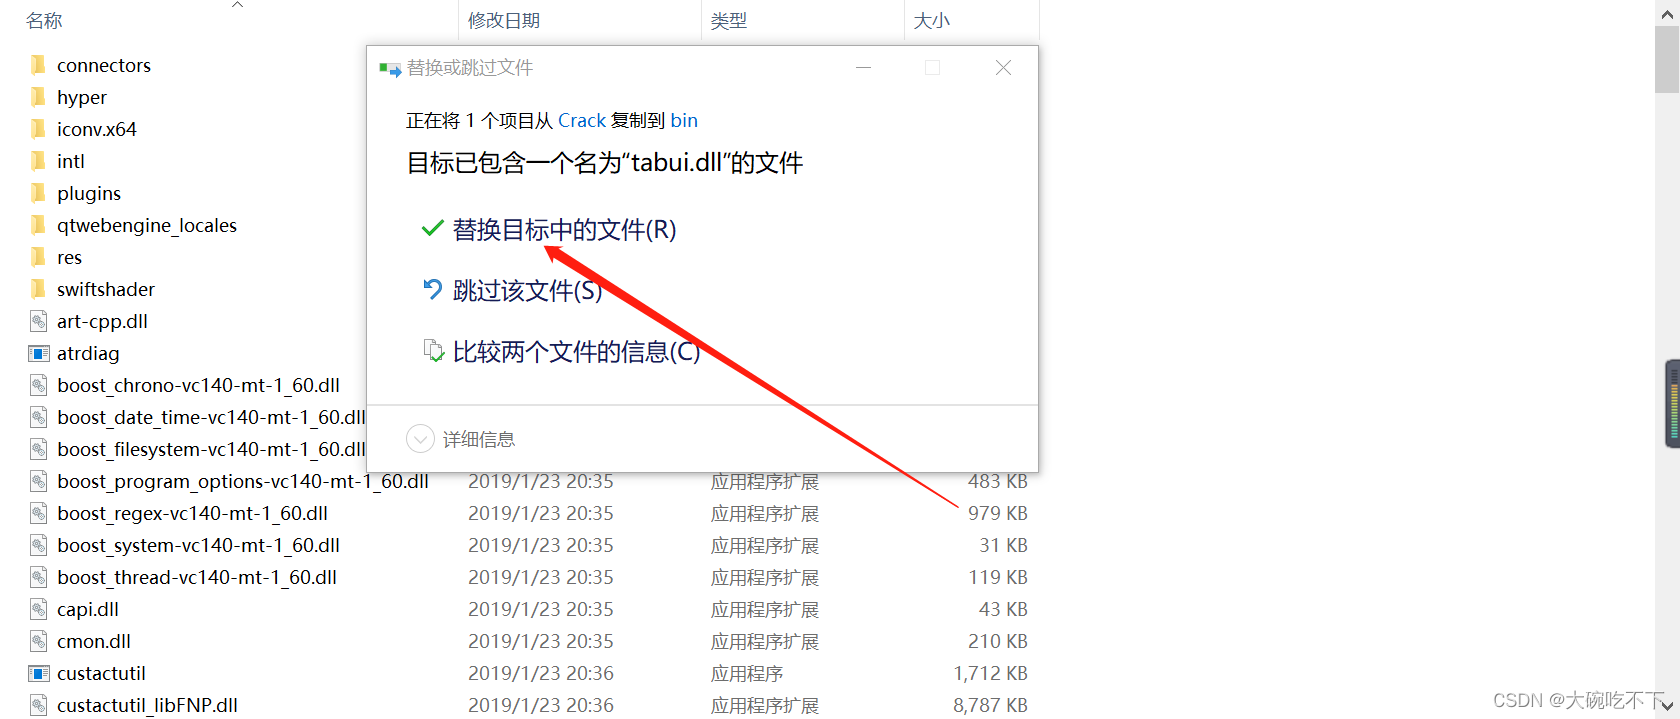Expand 详细信息 details chevron

420,439
